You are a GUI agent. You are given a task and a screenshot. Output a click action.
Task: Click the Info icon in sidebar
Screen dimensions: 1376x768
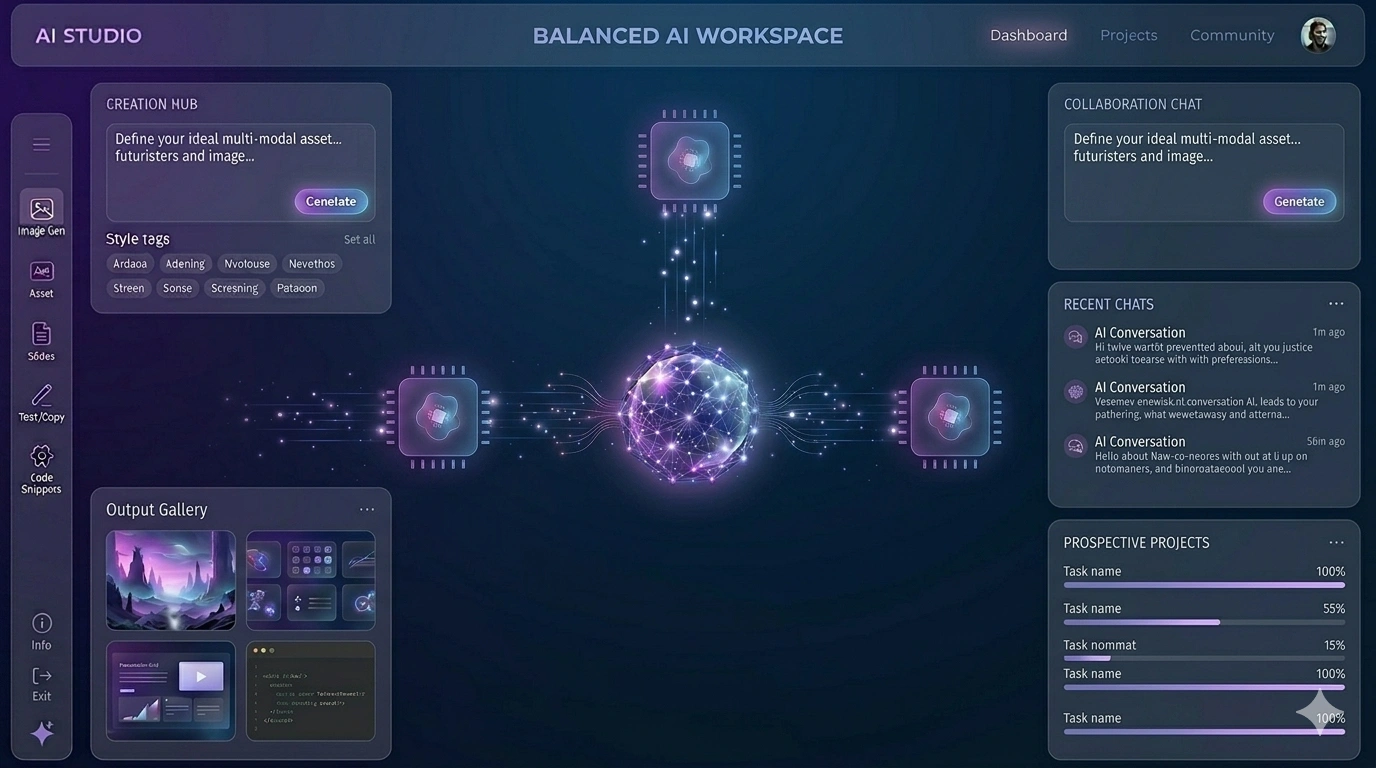[41, 623]
